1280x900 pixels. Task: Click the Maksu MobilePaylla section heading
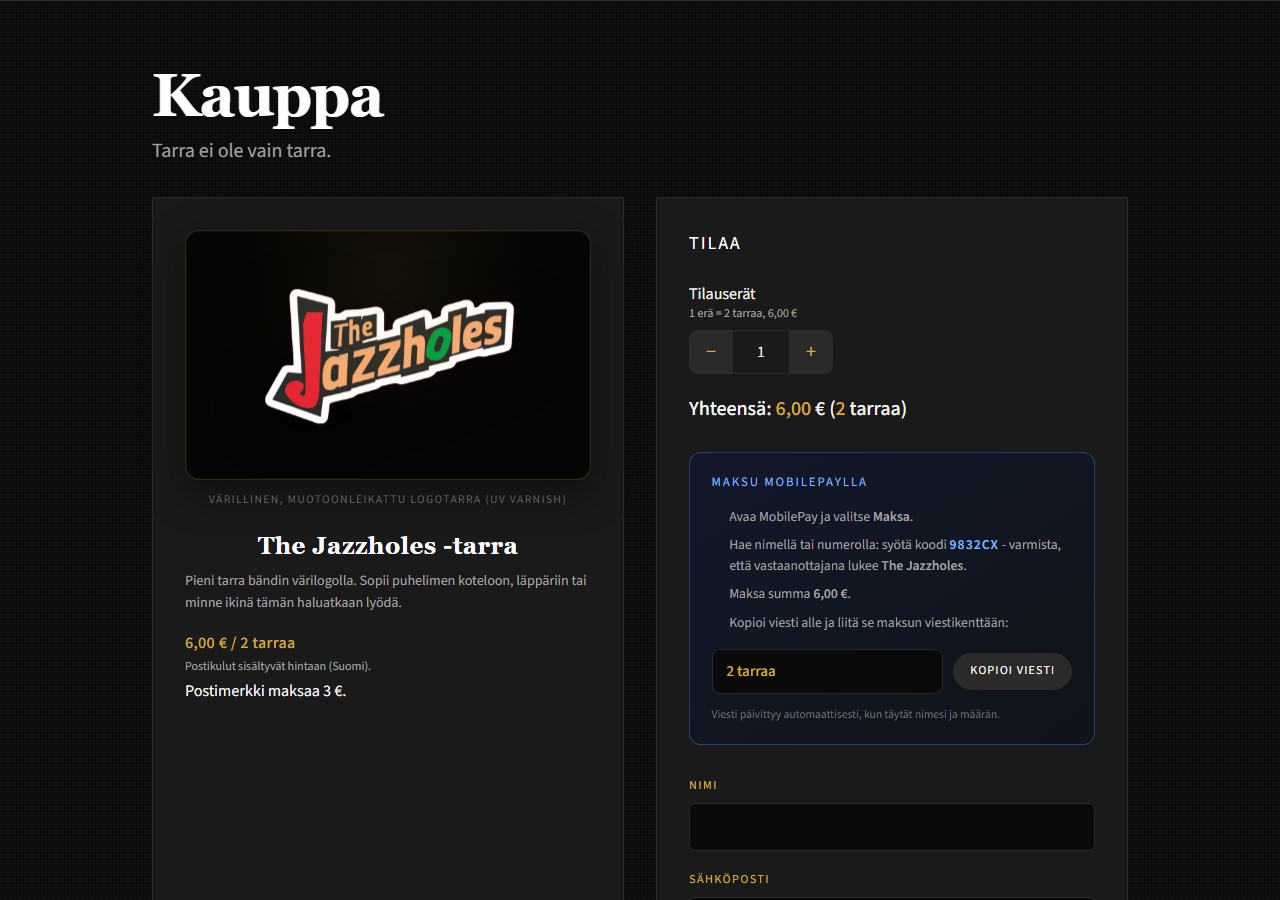coord(789,482)
